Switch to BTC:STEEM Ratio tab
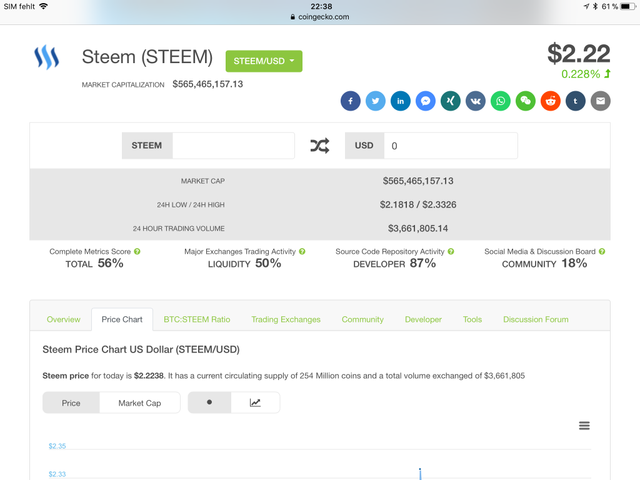Image resolution: width=640 pixels, height=480 pixels. click(x=197, y=320)
